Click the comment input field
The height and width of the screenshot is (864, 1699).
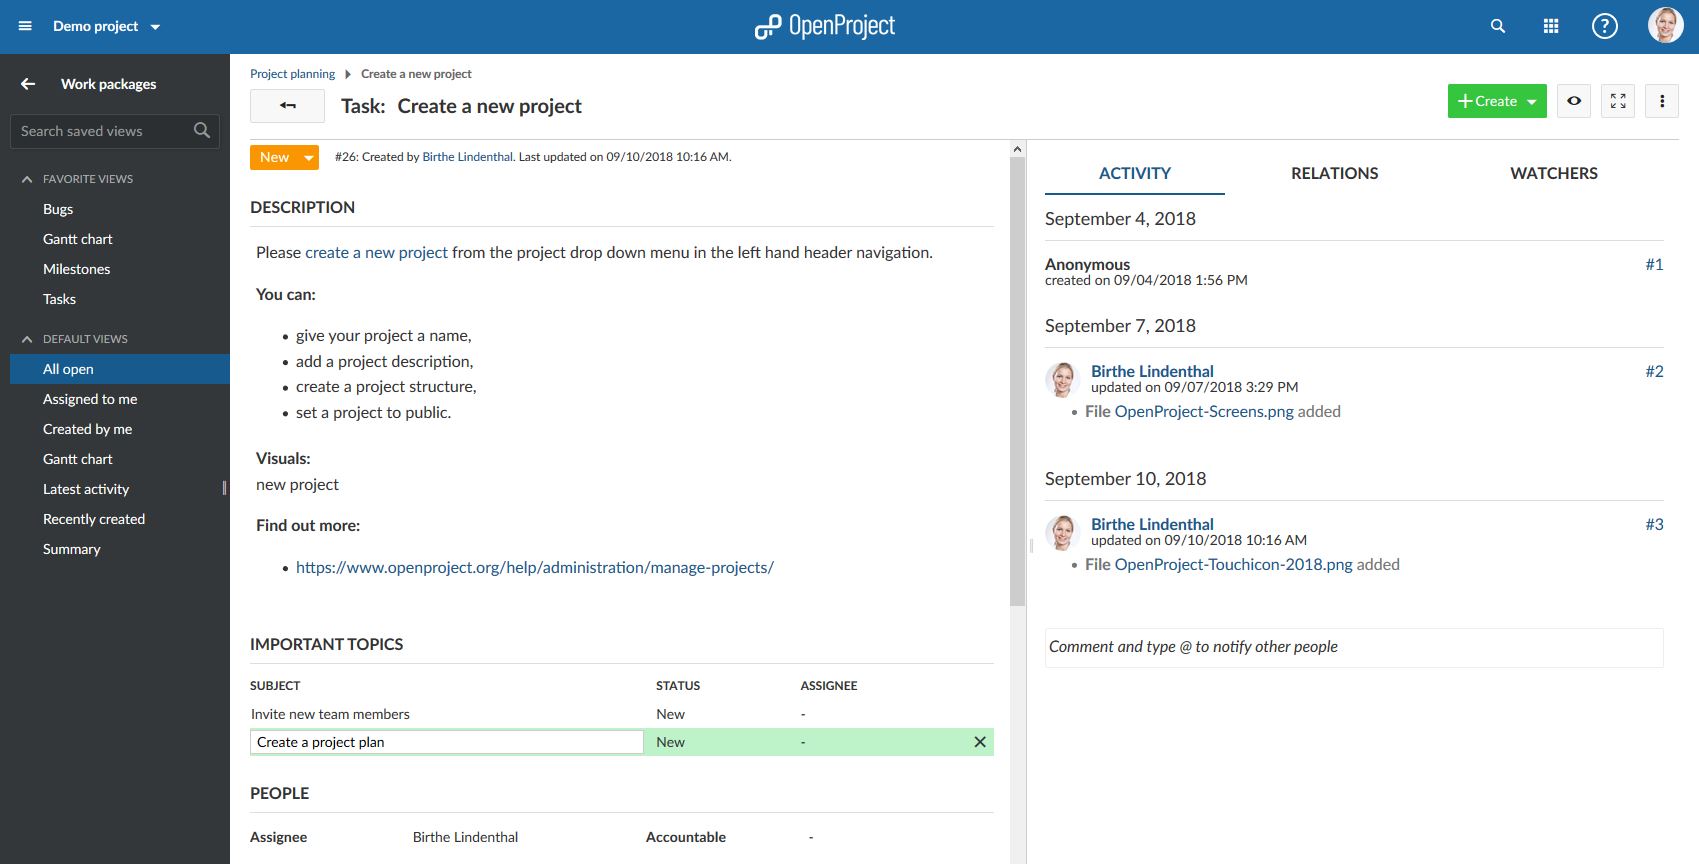(1353, 647)
